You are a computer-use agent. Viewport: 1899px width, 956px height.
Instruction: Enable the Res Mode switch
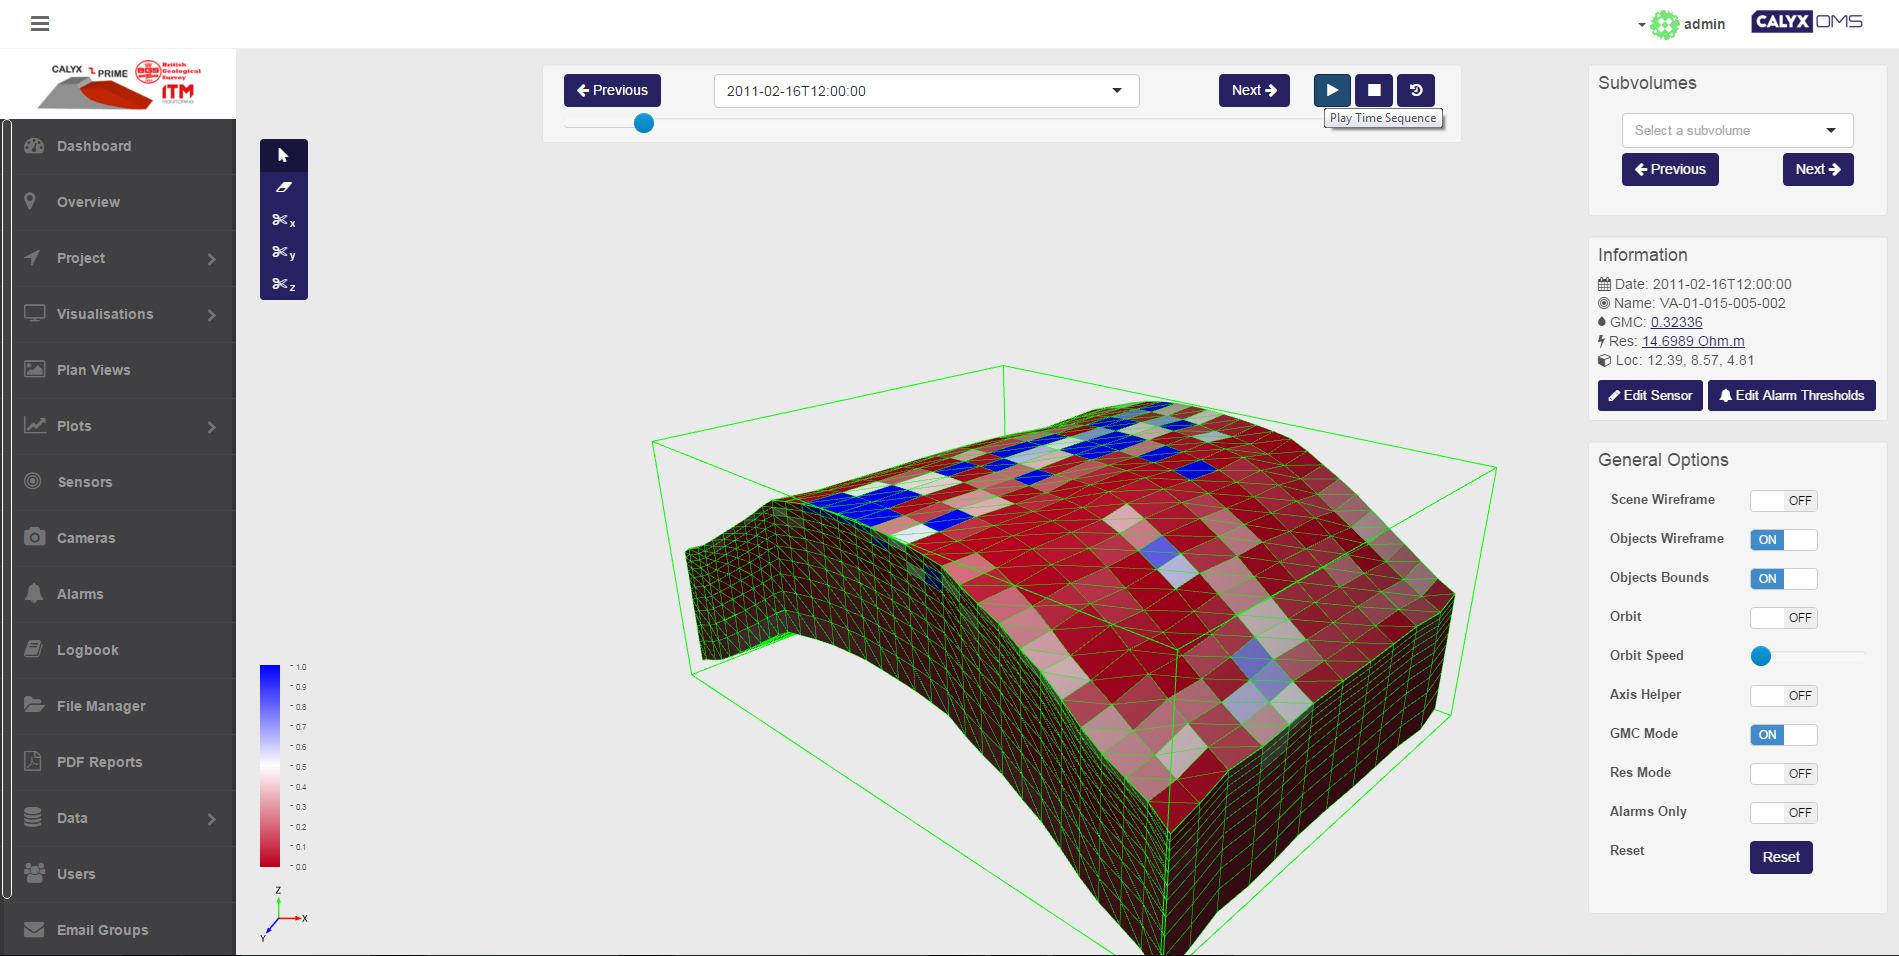(1783, 773)
